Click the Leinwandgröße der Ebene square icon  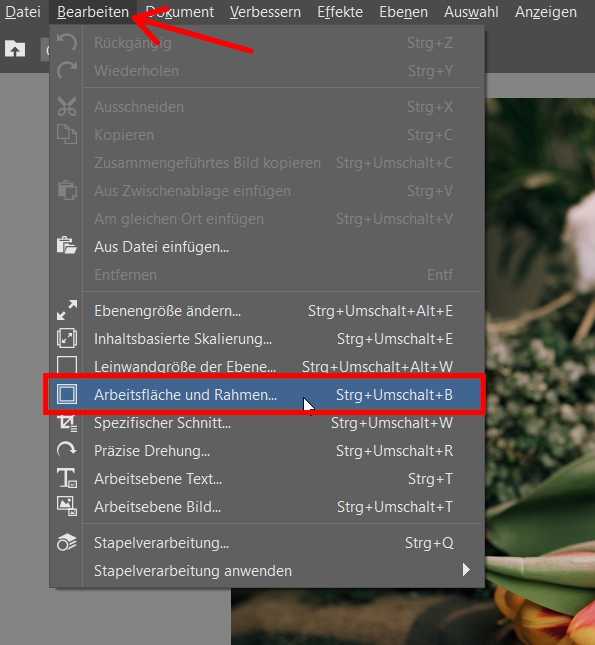67,365
